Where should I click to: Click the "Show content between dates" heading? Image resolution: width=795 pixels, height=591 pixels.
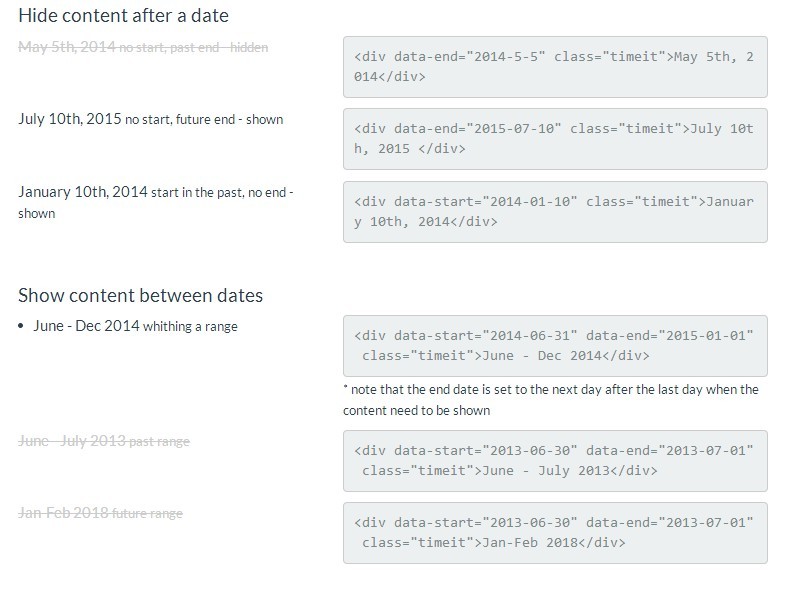(140, 295)
